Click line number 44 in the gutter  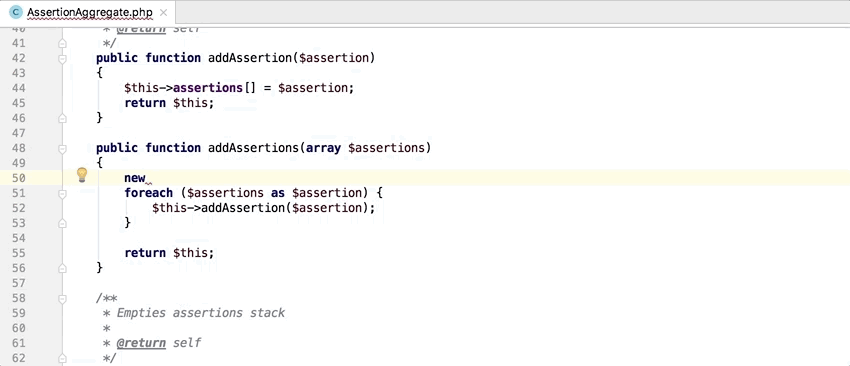point(18,88)
